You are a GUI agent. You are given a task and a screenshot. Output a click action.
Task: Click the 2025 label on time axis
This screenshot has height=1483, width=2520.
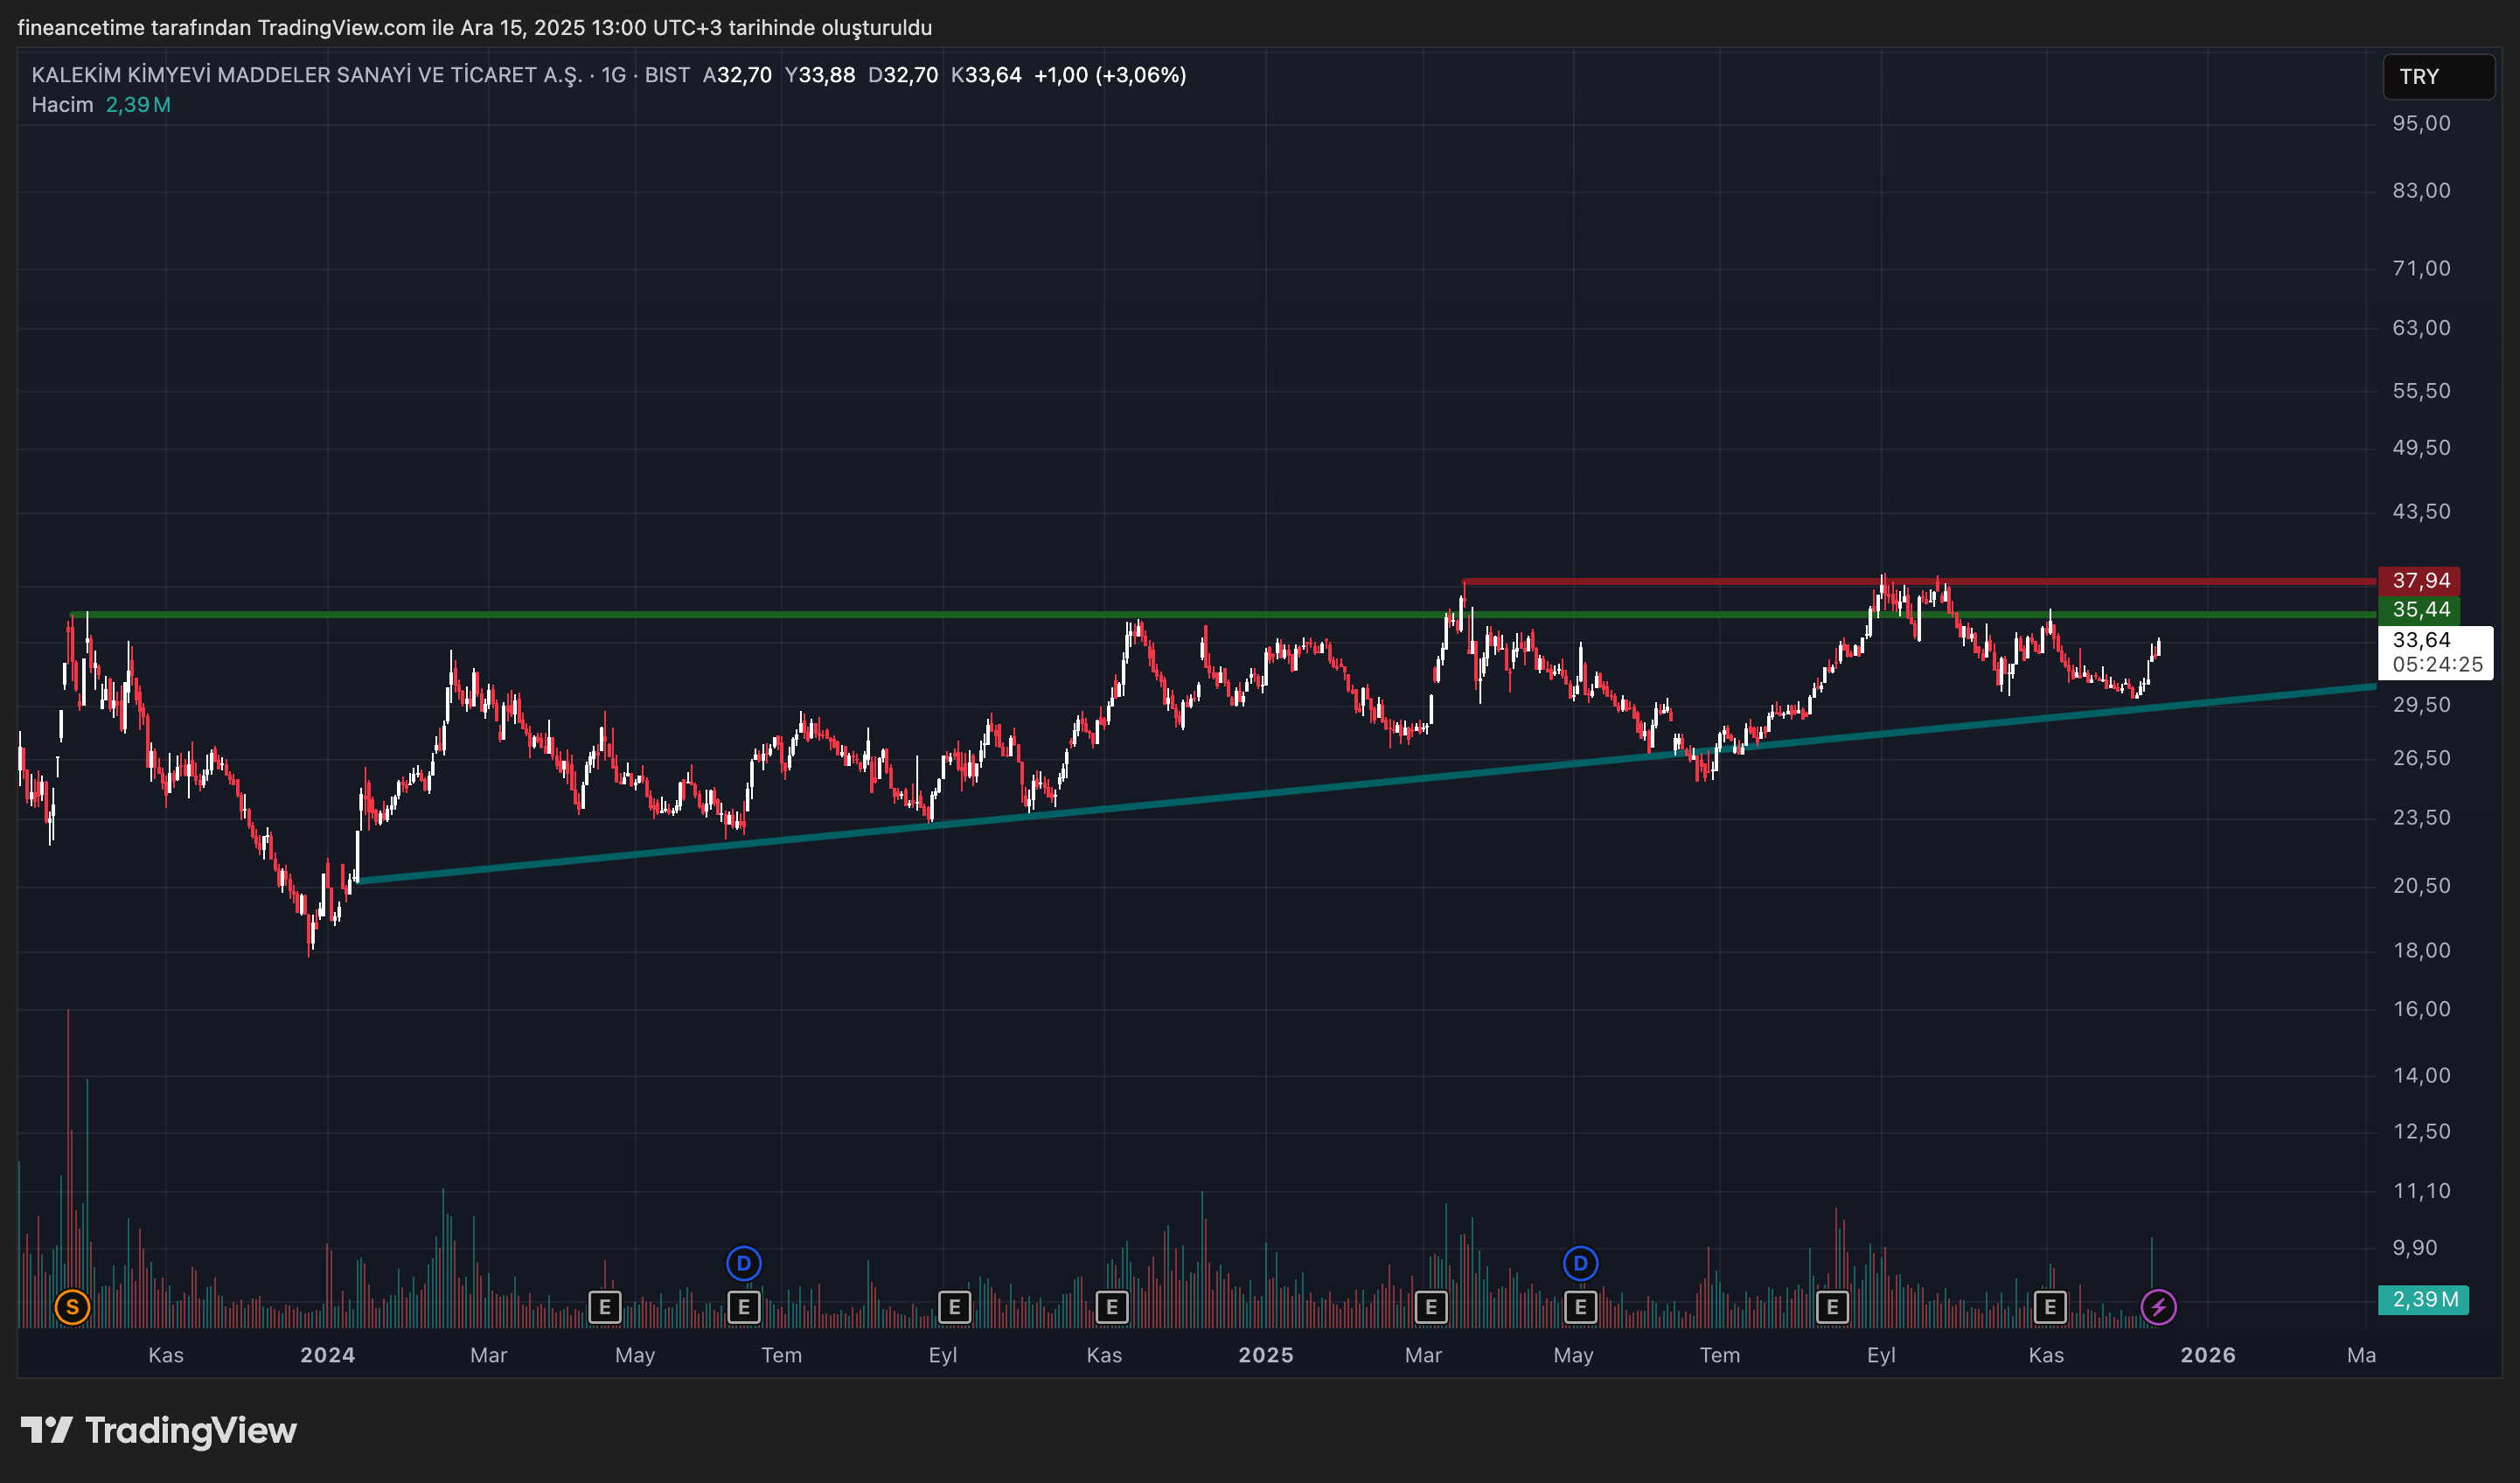[1265, 1355]
